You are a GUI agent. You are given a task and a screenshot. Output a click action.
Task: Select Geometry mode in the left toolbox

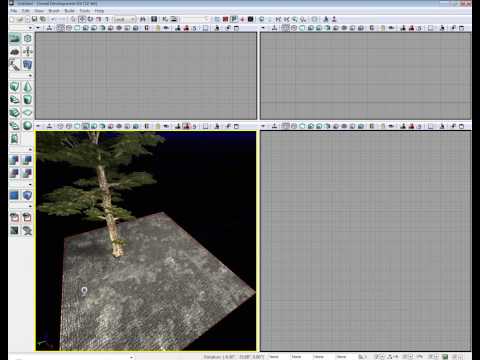(28, 38)
